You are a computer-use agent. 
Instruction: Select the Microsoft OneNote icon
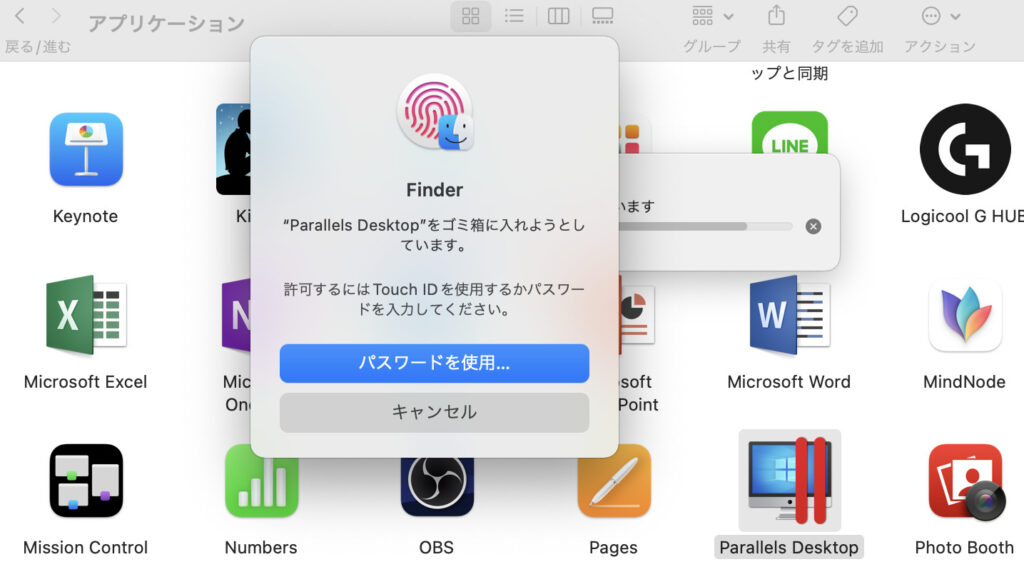coord(236,315)
